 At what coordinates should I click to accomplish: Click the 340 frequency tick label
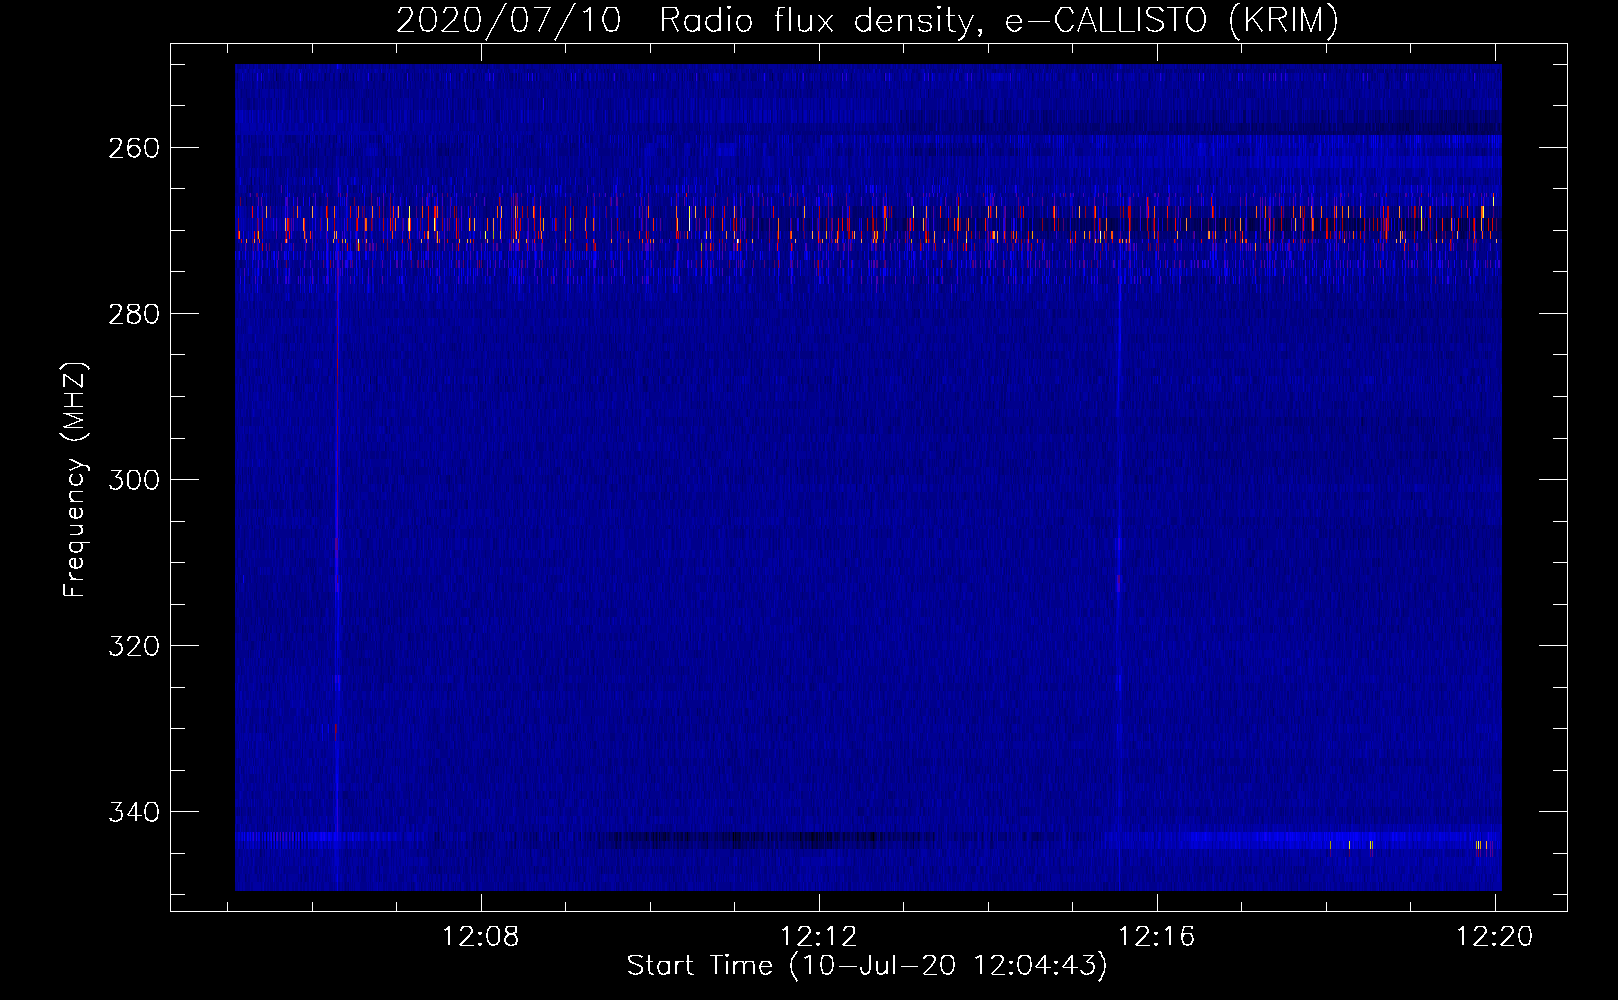pyautogui.click(x=133, y=812)
